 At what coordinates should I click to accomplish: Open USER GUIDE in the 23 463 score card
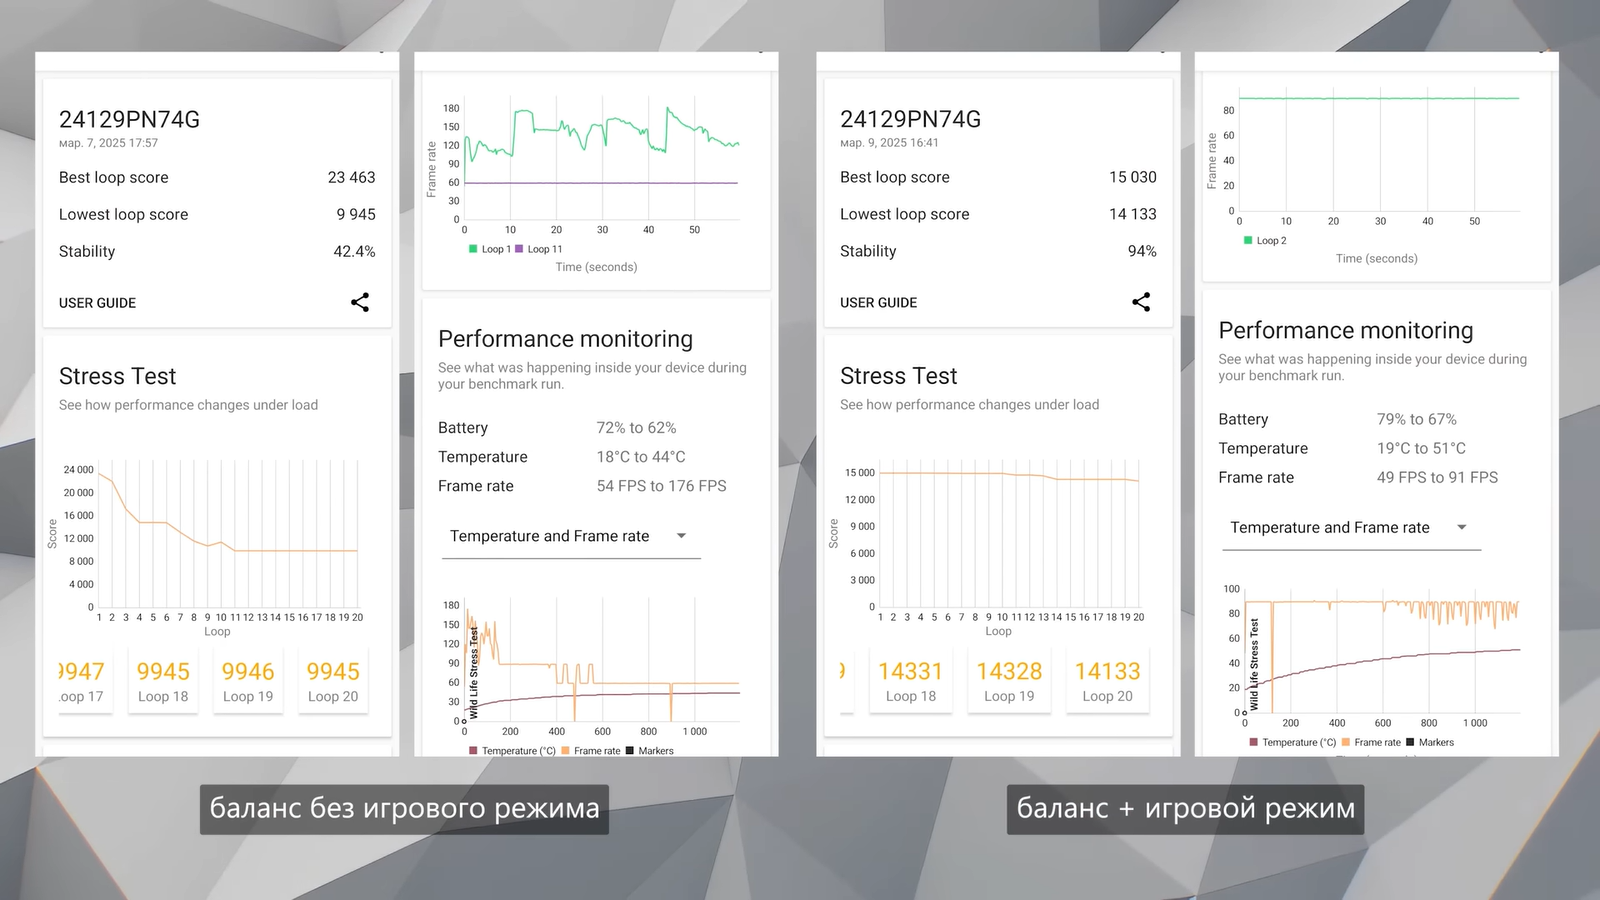97,303
